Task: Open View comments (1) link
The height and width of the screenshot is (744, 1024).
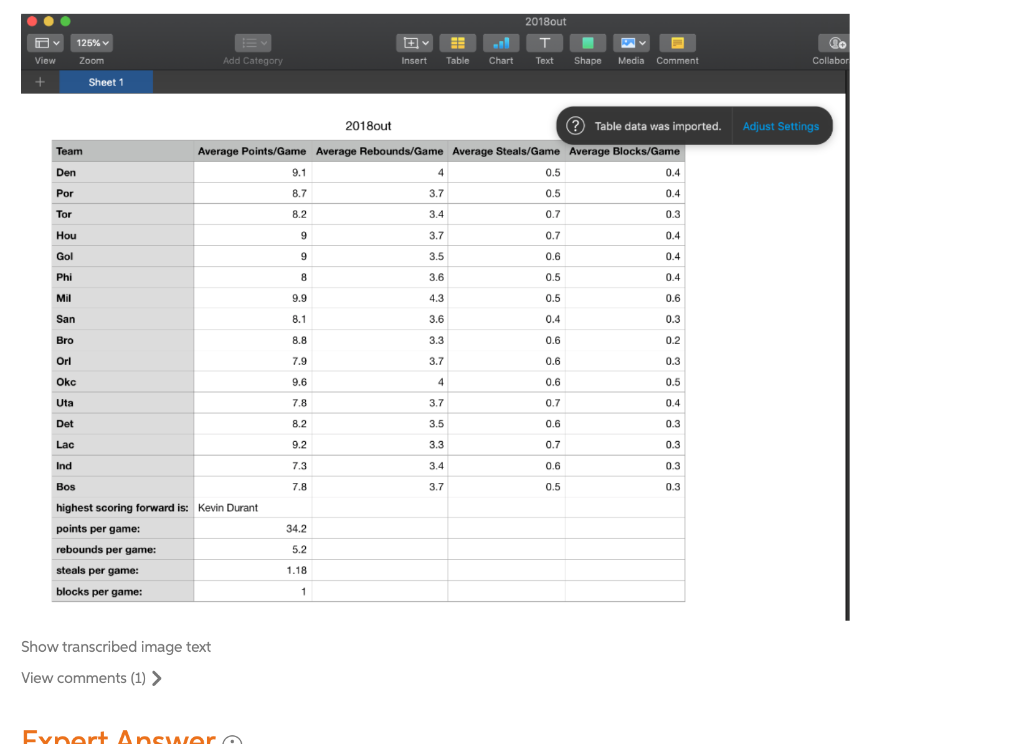Action: click(x=91, y=678)
